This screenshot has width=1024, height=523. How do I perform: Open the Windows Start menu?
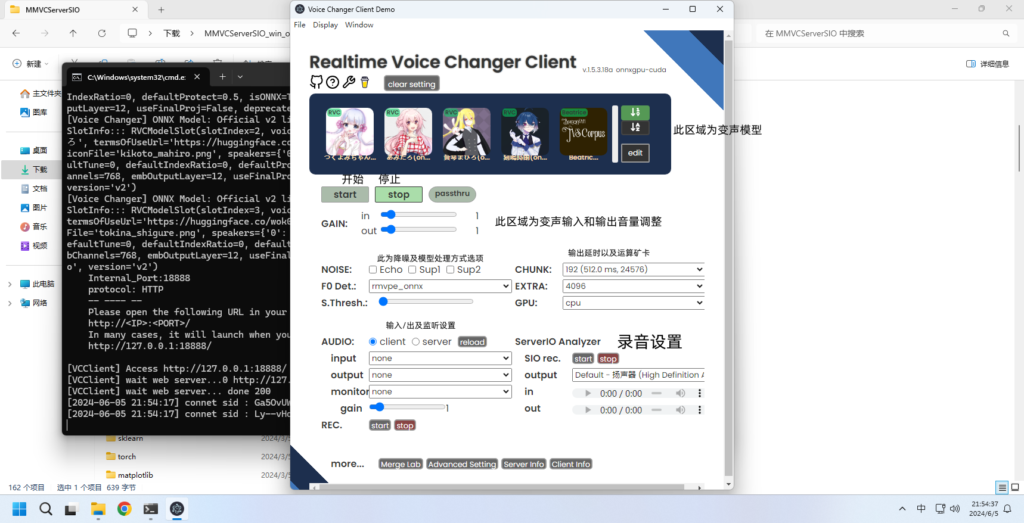point(19,509)
